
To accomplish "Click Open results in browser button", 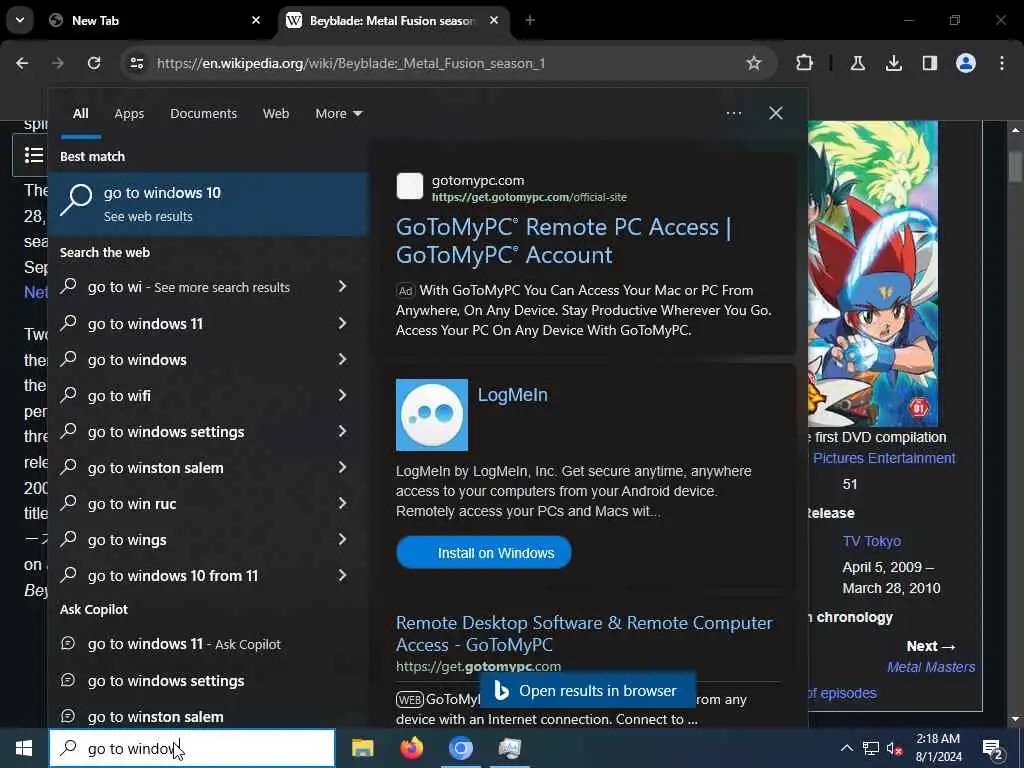I will click(x=588, y=690).
